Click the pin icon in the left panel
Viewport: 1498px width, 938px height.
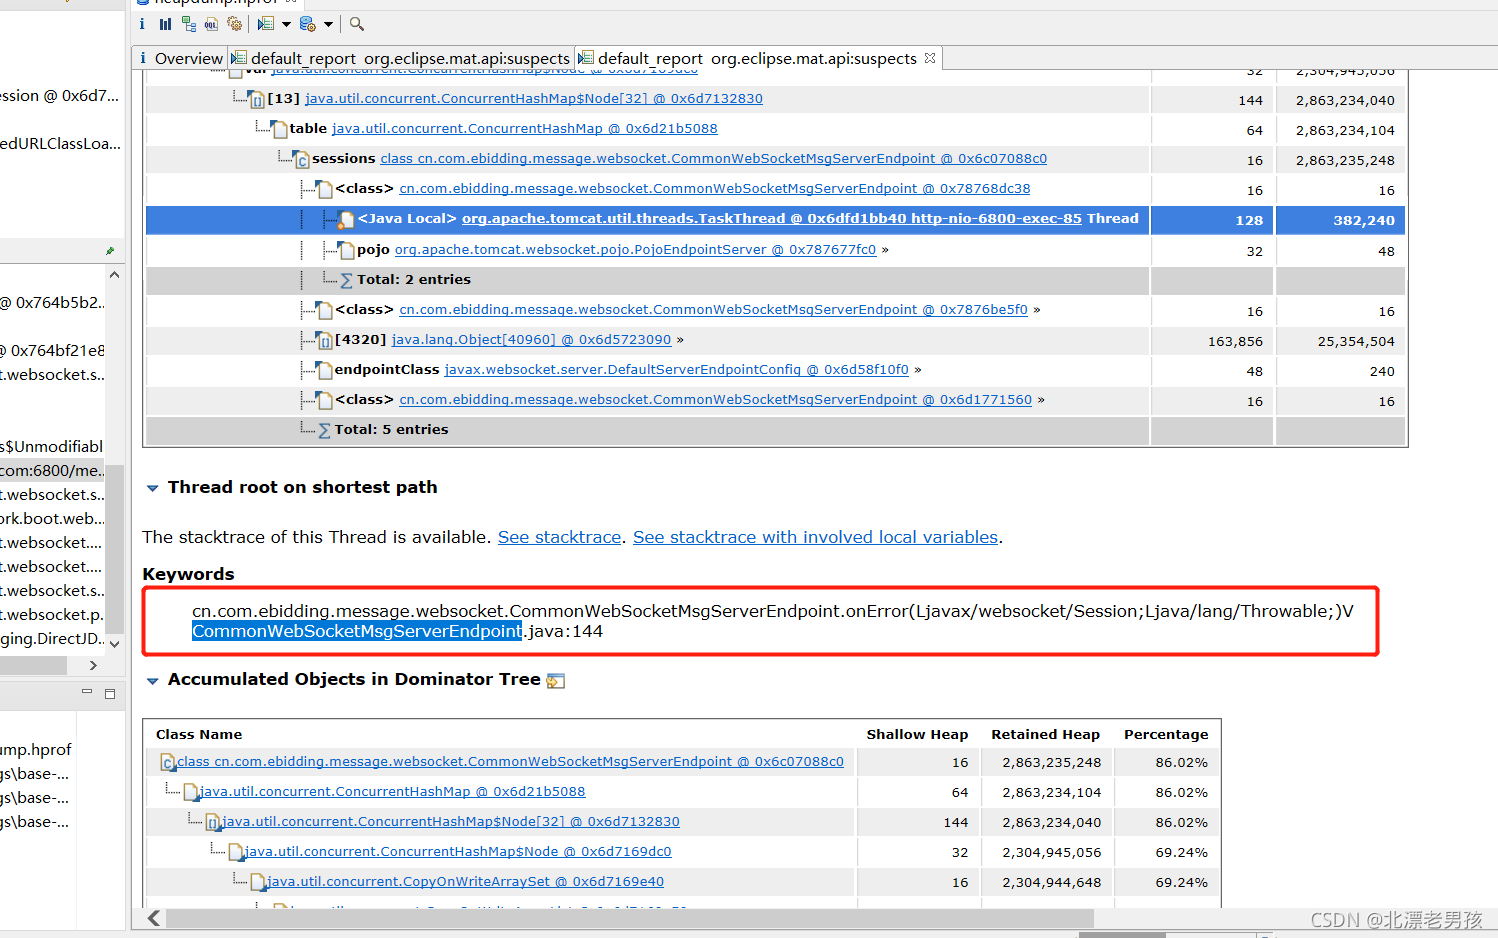pos(110,250)
